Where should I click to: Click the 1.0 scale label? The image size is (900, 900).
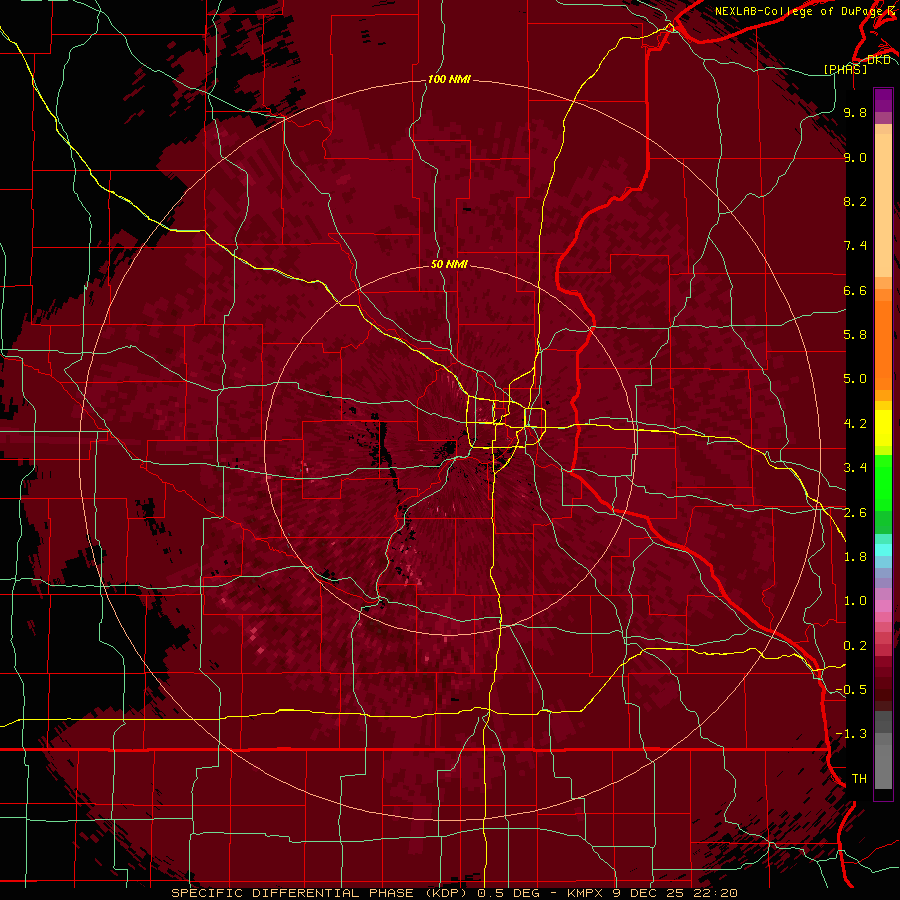pyautogui.click(x=855, y=601)
